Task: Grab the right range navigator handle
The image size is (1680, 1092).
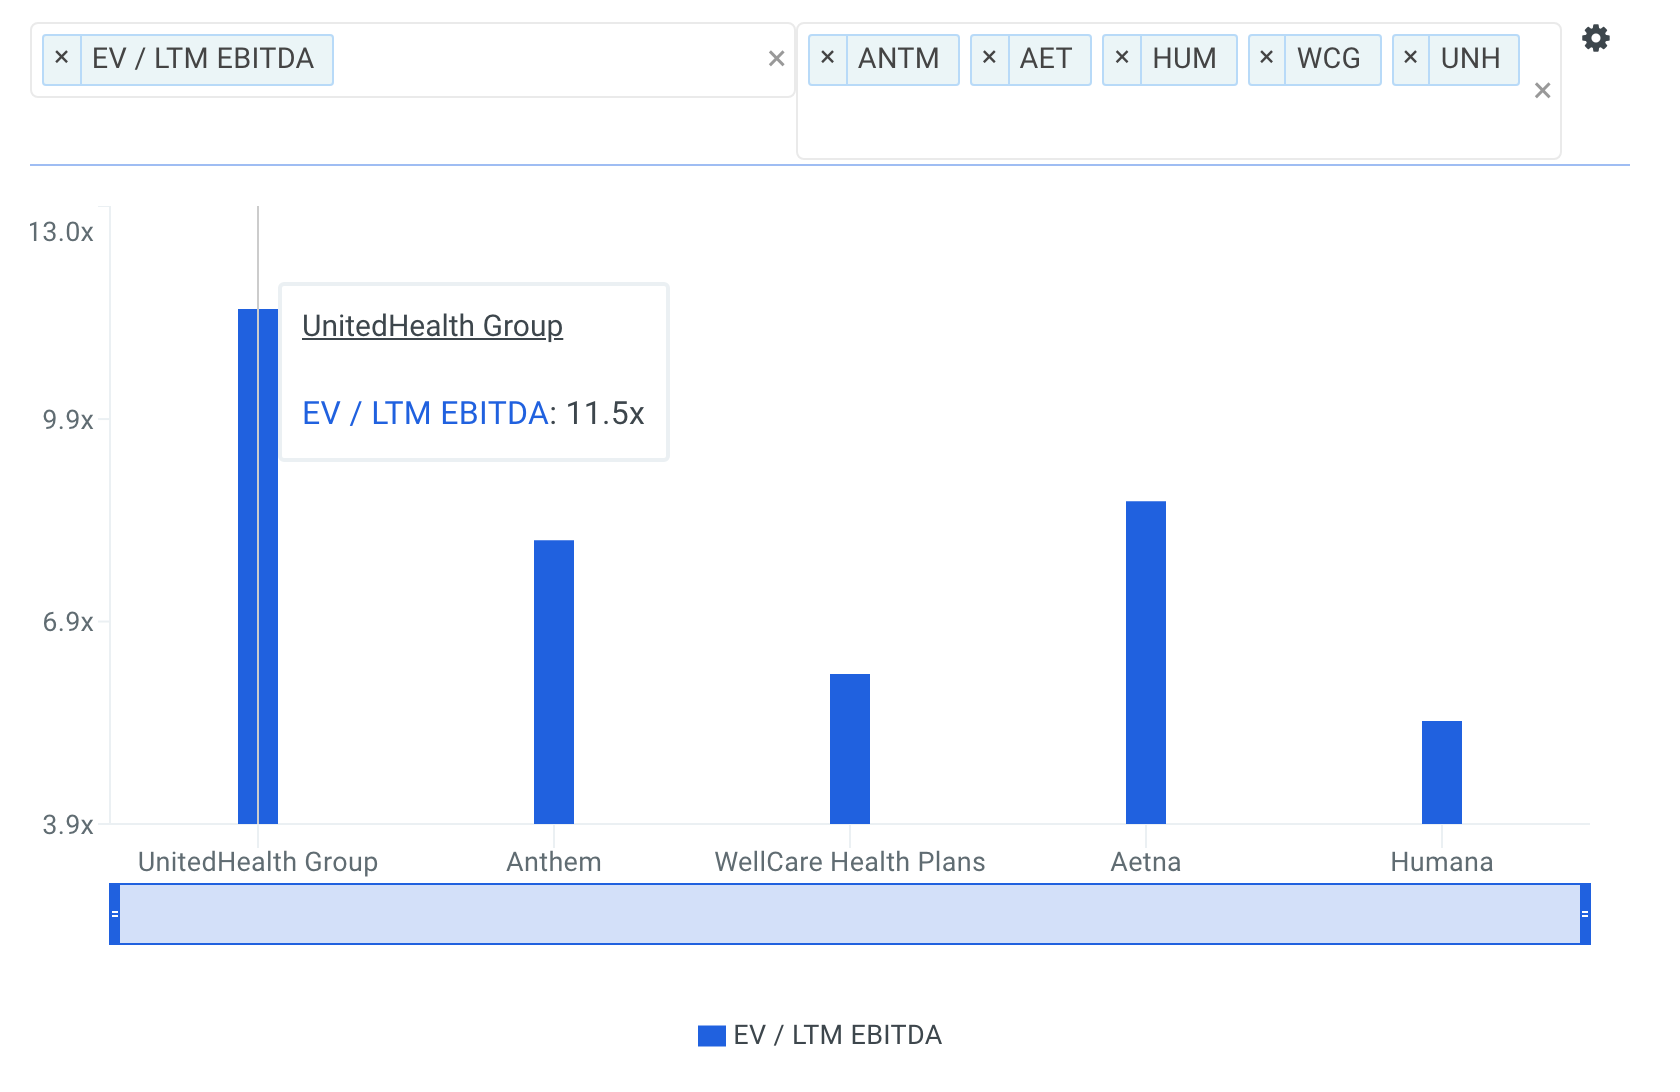Action: point(1585,914)
